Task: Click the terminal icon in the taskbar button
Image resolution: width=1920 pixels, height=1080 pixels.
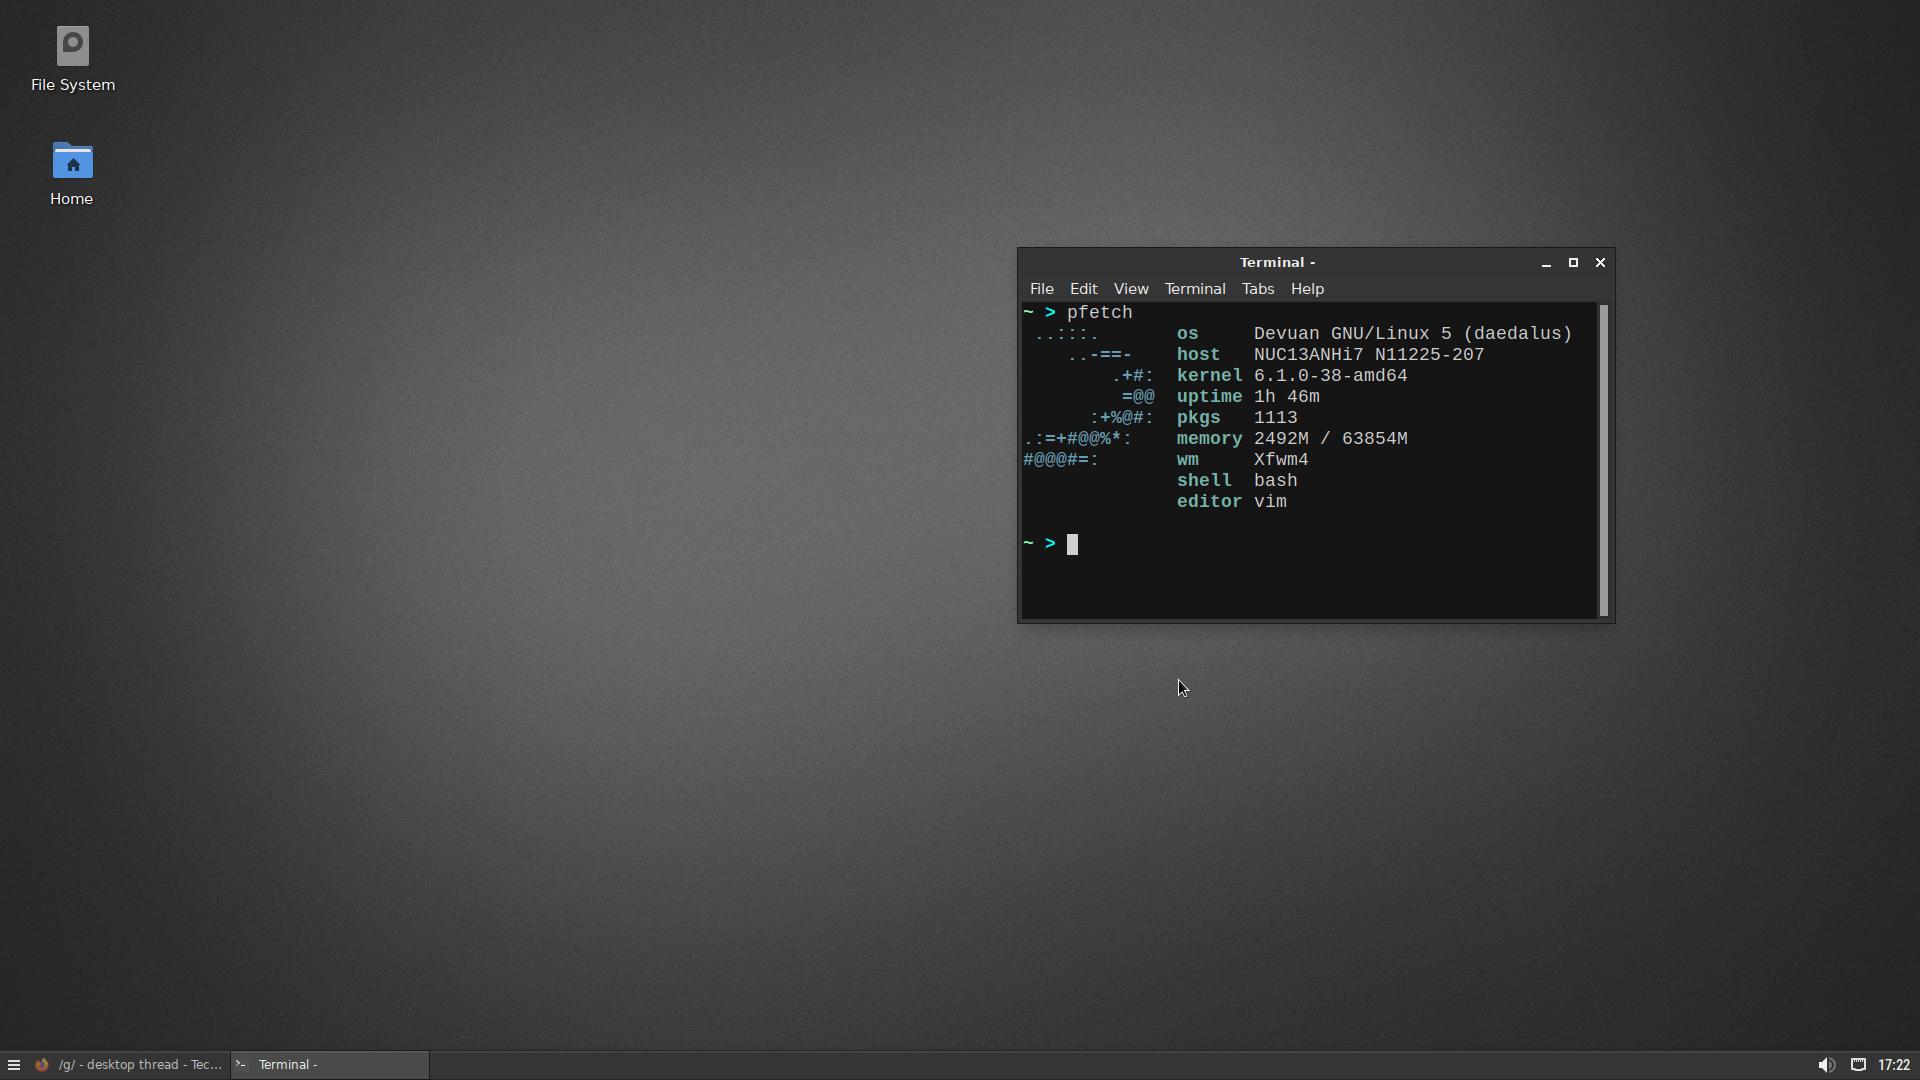Action: 241,1065
